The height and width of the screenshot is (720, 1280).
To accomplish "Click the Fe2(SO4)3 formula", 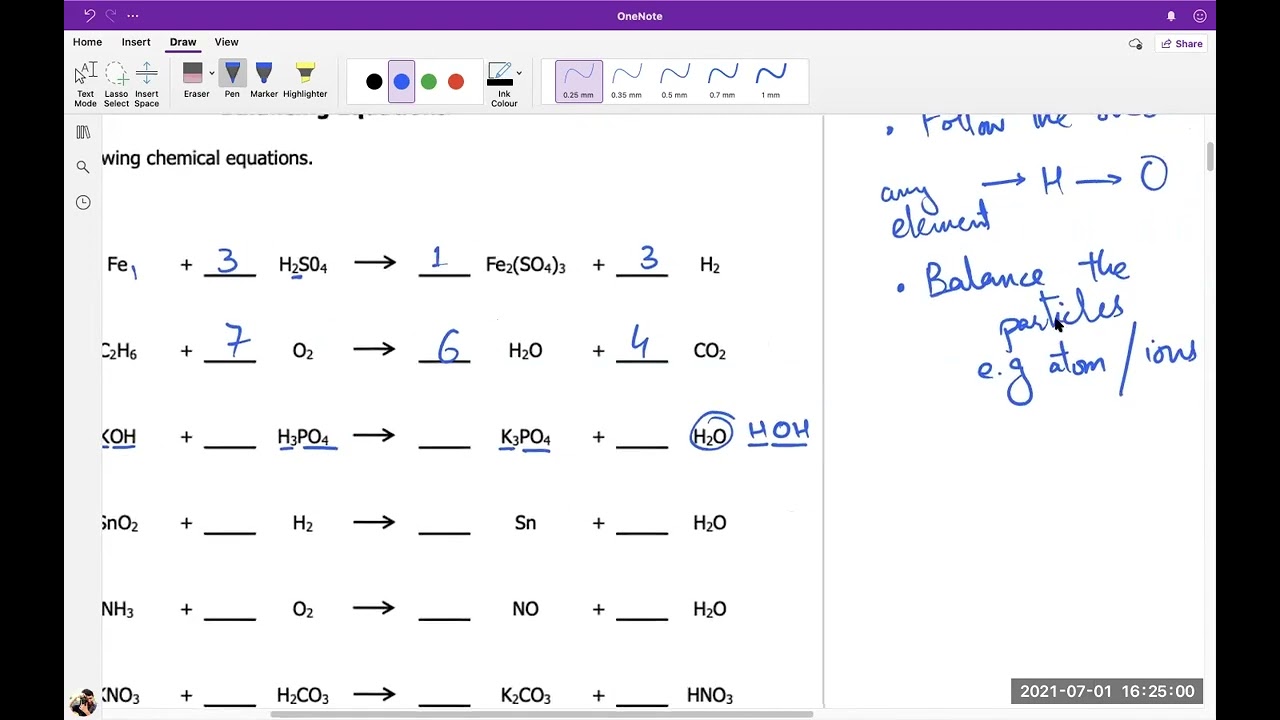I will point(525,265).
